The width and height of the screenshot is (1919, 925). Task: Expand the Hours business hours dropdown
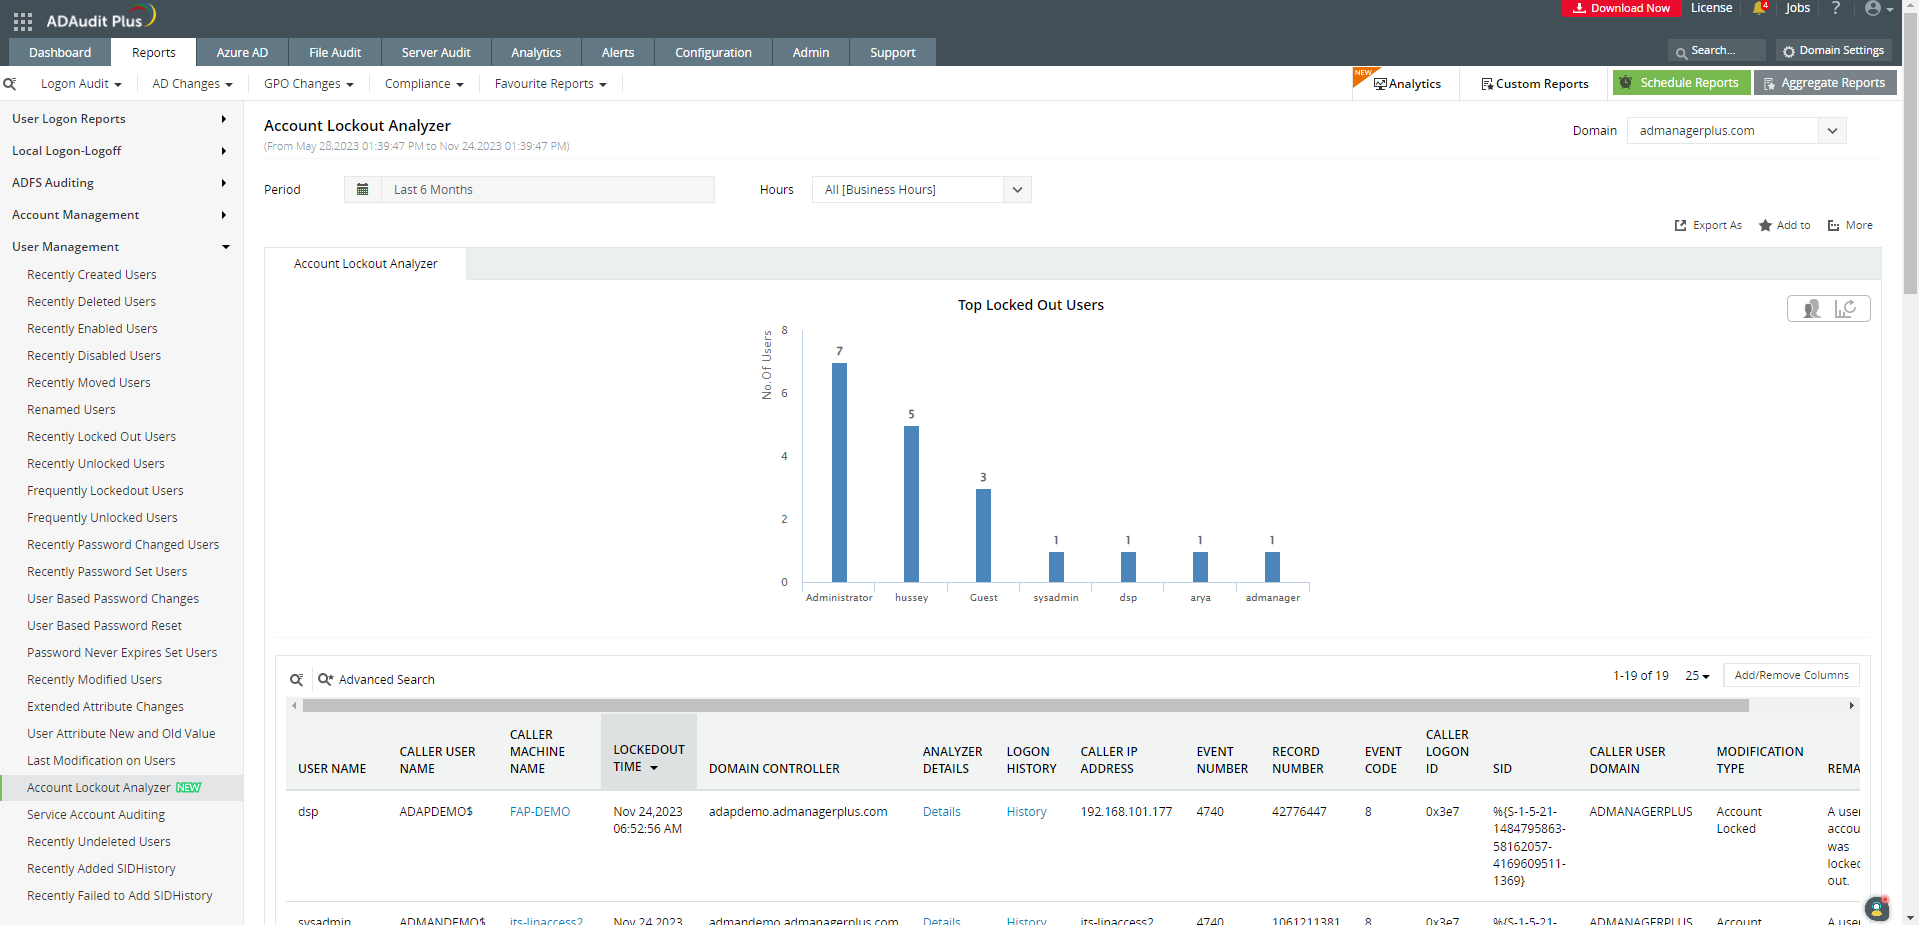point(1017,190)
